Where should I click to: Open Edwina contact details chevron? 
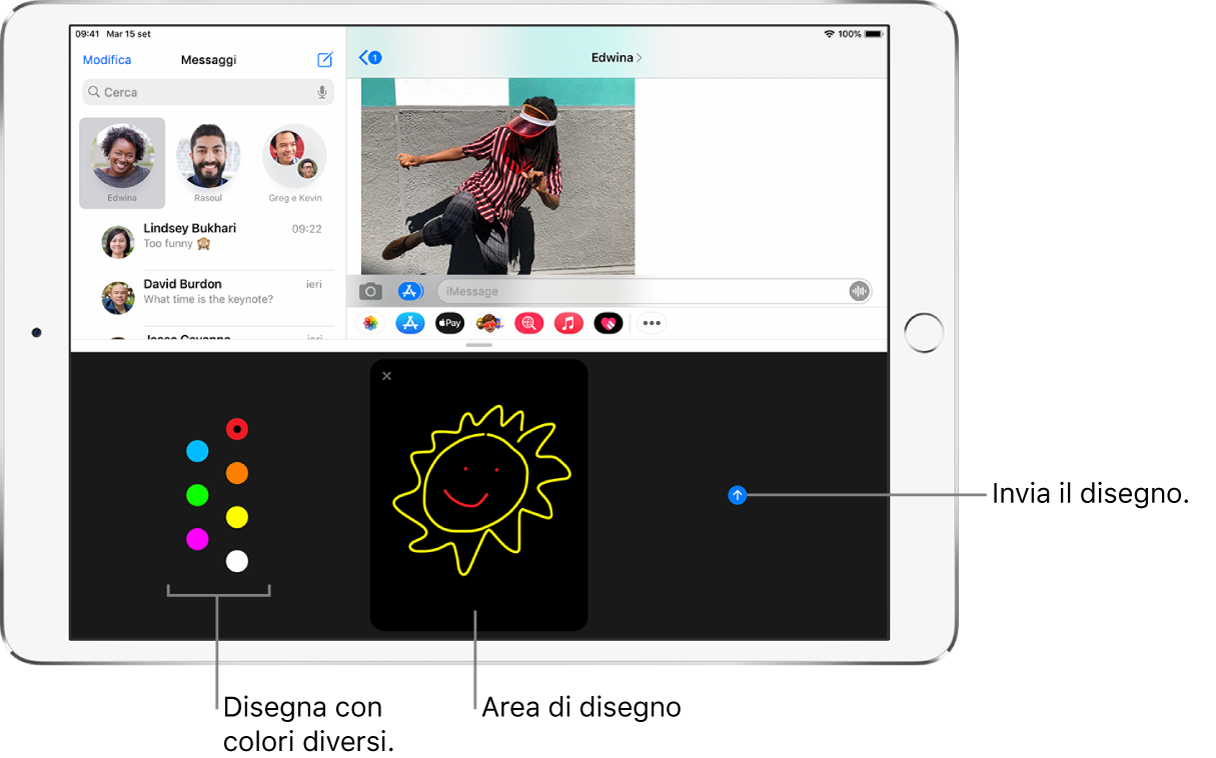coord(640,58)
